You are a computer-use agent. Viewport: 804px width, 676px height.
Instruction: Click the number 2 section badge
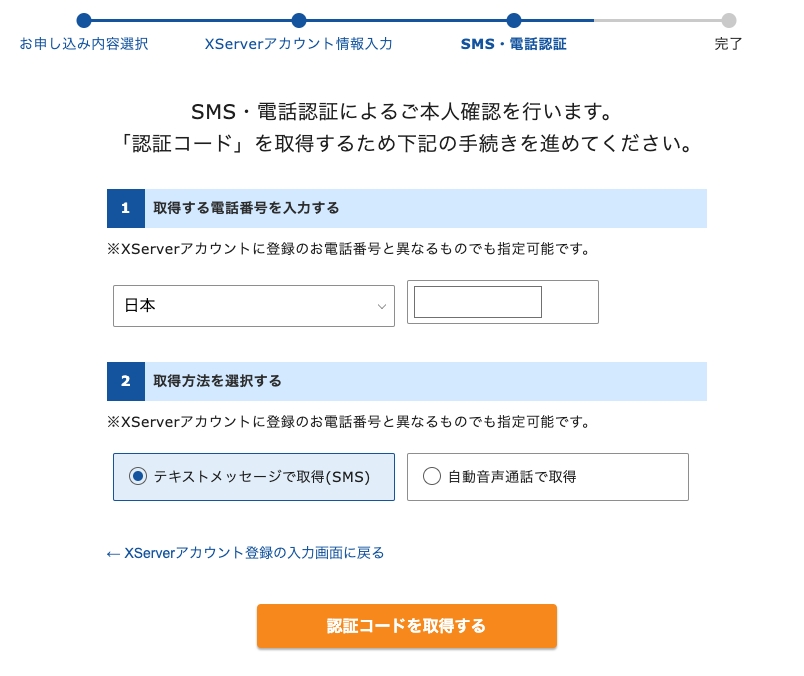pos(126,381)
